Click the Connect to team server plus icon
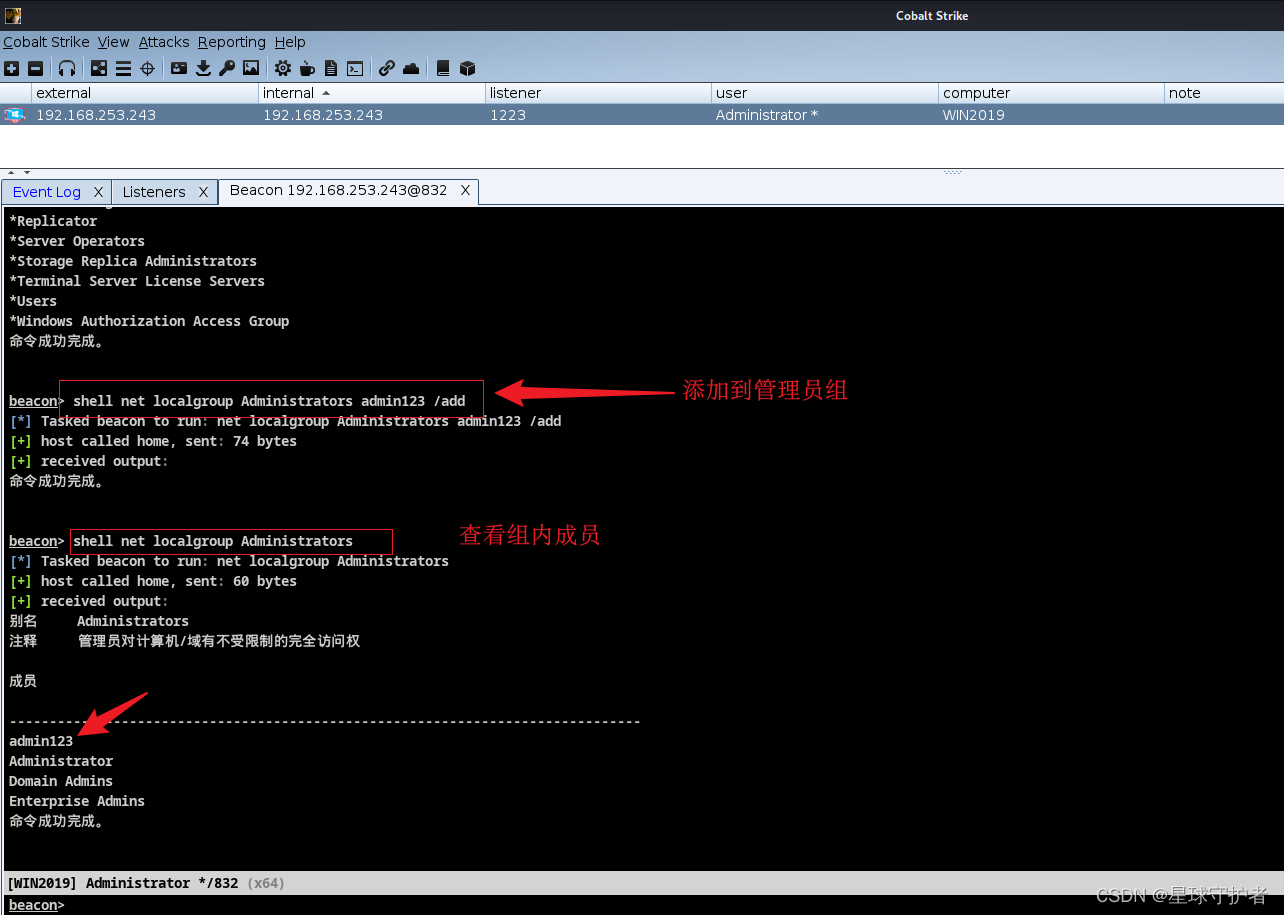Screen dimensions: 1284x915 [11, 68]
